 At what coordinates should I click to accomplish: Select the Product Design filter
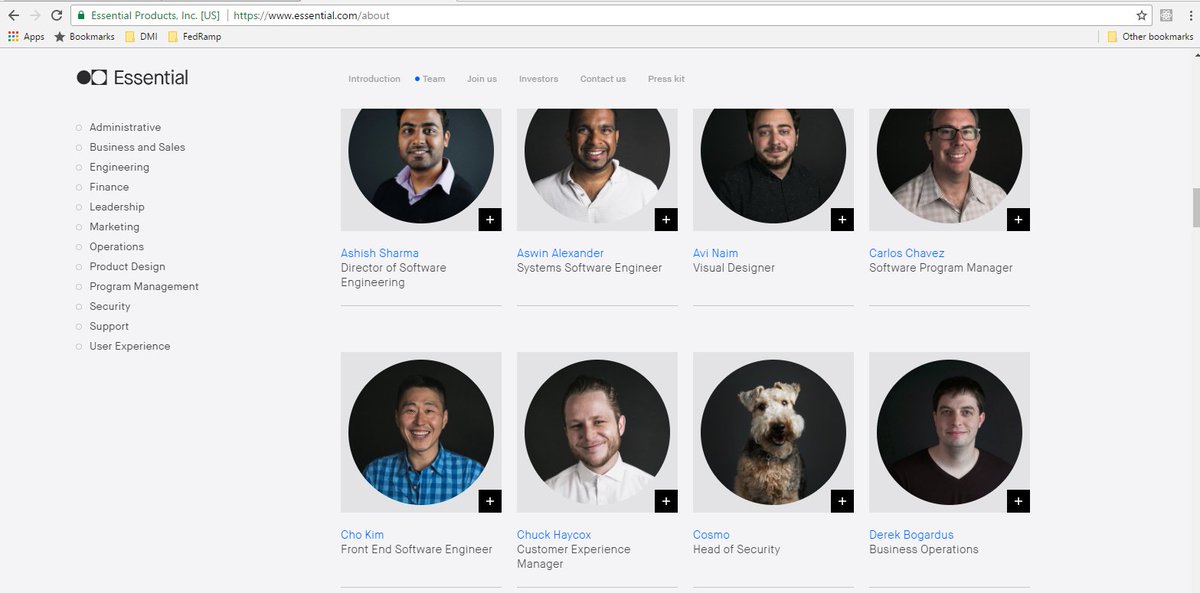click(x=120, y=267)
